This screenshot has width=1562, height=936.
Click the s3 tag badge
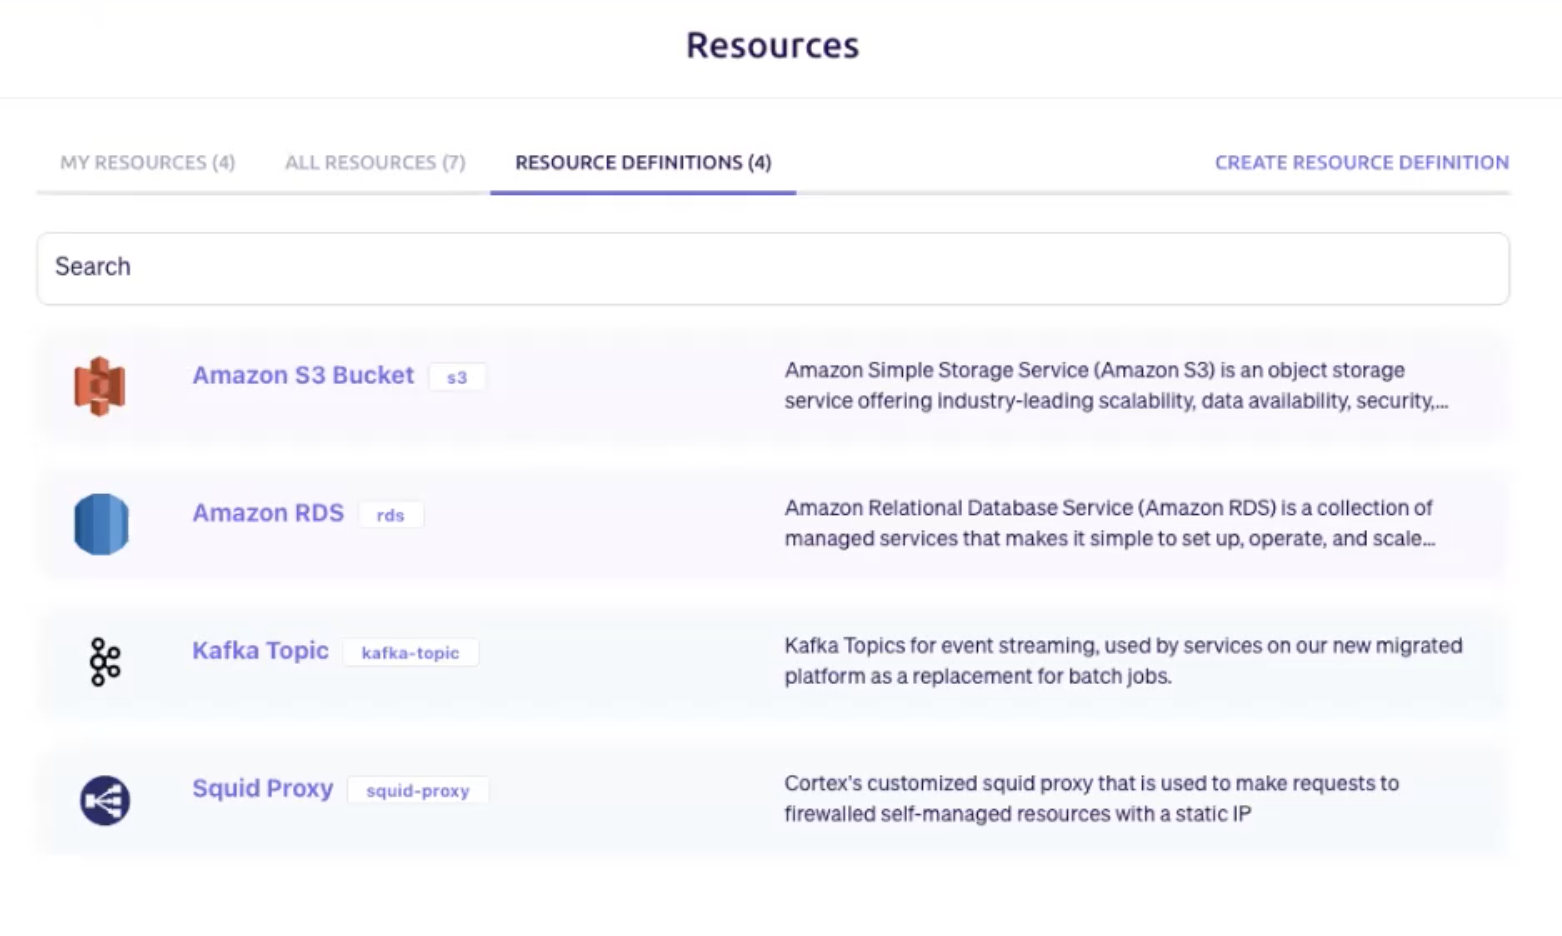click(x=457, y=377)
